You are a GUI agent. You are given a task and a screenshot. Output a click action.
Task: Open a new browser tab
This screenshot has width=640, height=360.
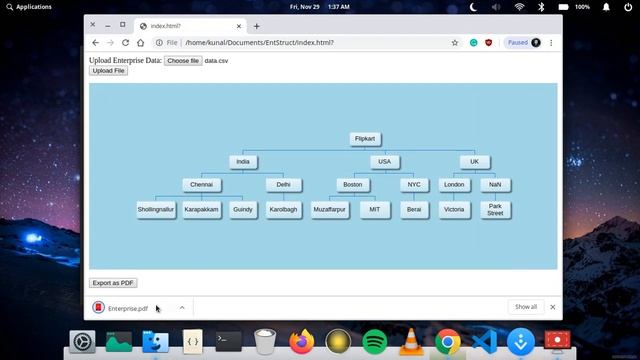[256, 26]
